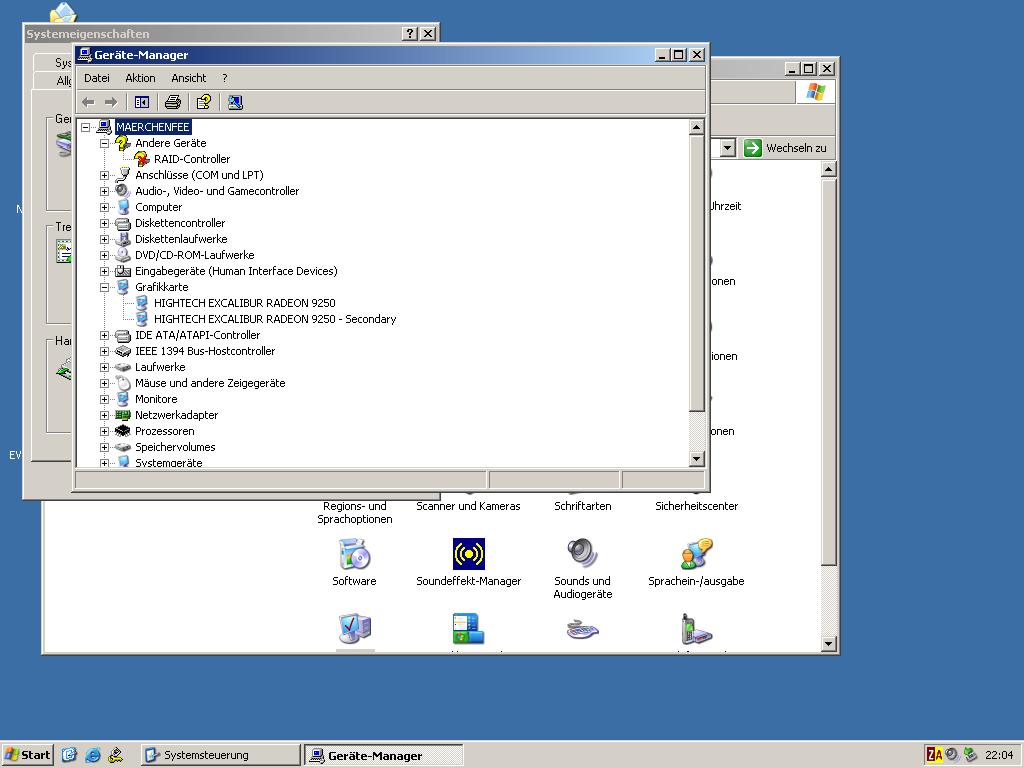Click the Eingabegeräte HID icon
The width and height of the screenshot is (1024, 768).
click(x=123, y=271)
